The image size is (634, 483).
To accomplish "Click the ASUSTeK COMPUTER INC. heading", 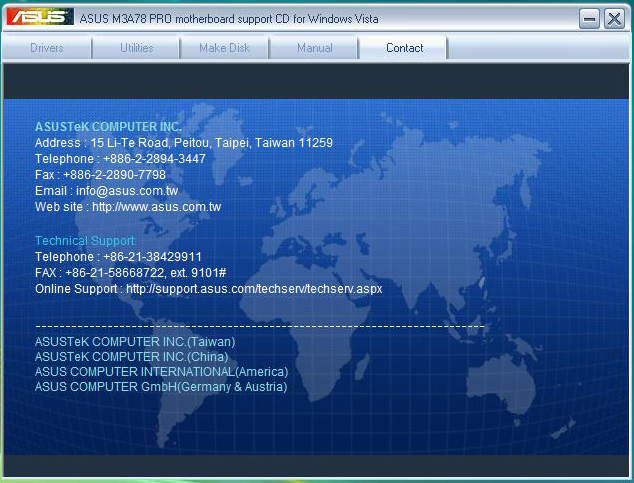I will pos(108,127).
